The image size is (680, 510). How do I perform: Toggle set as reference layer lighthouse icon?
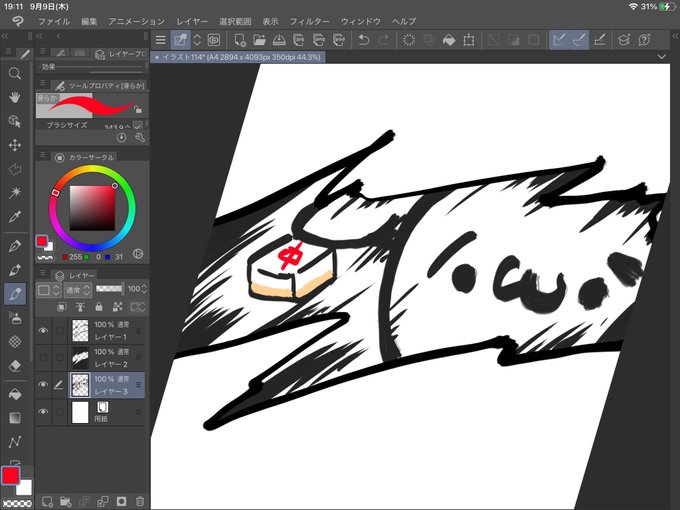click(80, 307)
